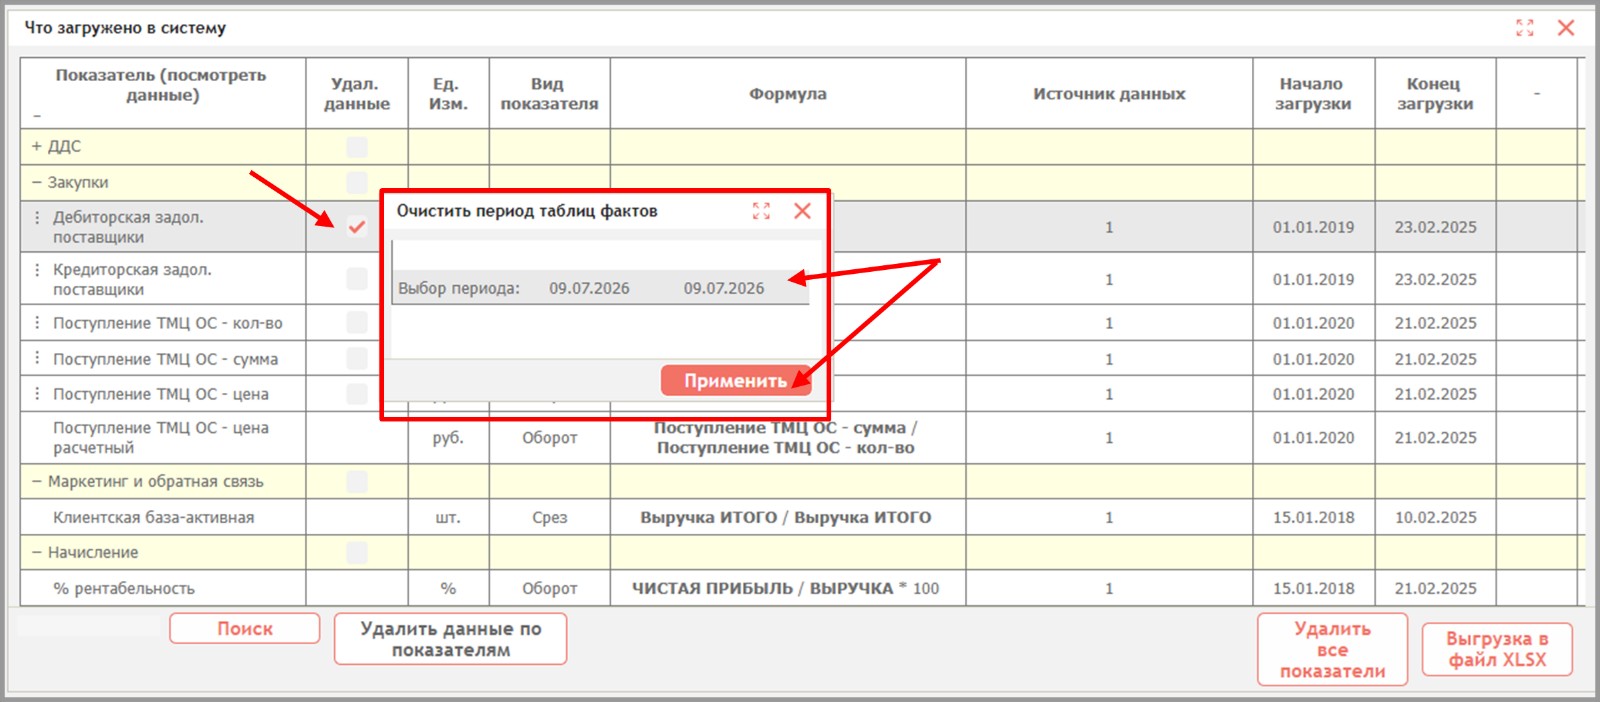
Task: Check delete-data box for Кредиторская задол. поставщики
Action: coord(356,278)
